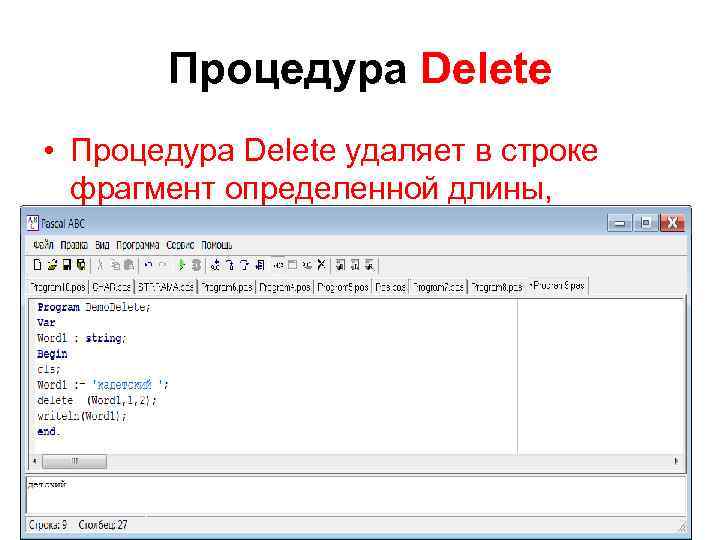Screen dimensions: 720x540
Task: Switch to the Program8.pas tab
Action: pos(497,287)
